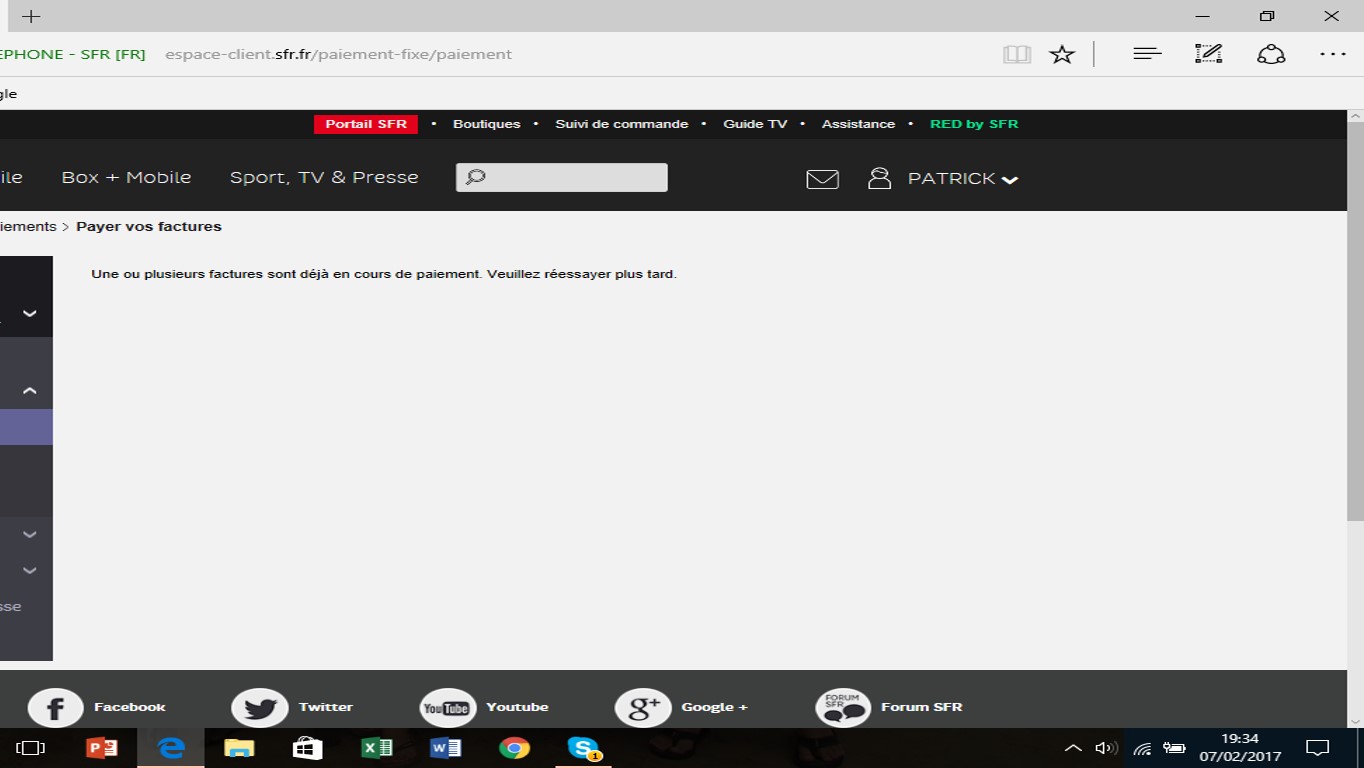
Task: Open the Forum SFR footer icon
Action: coord(842,708)
